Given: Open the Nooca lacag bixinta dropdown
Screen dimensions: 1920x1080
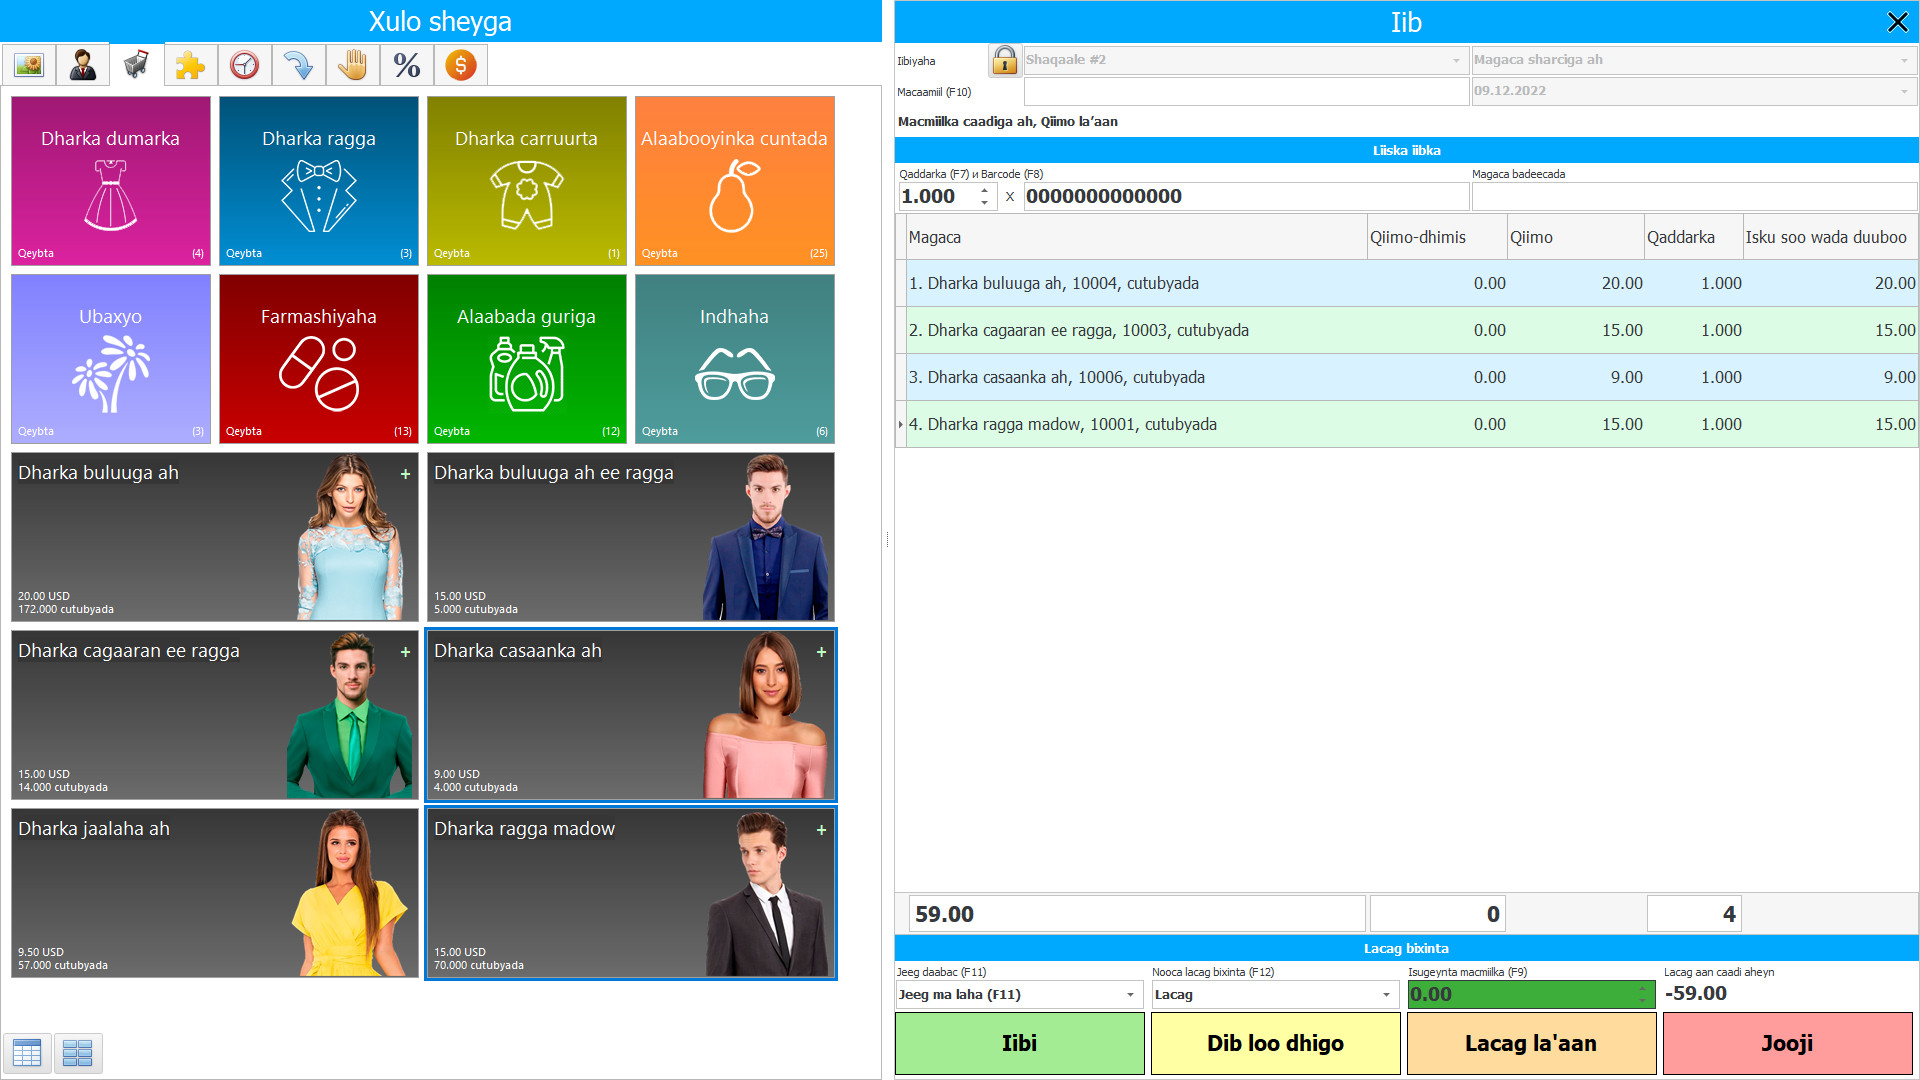Looking at the screenshot, I should coord(1386,995).
